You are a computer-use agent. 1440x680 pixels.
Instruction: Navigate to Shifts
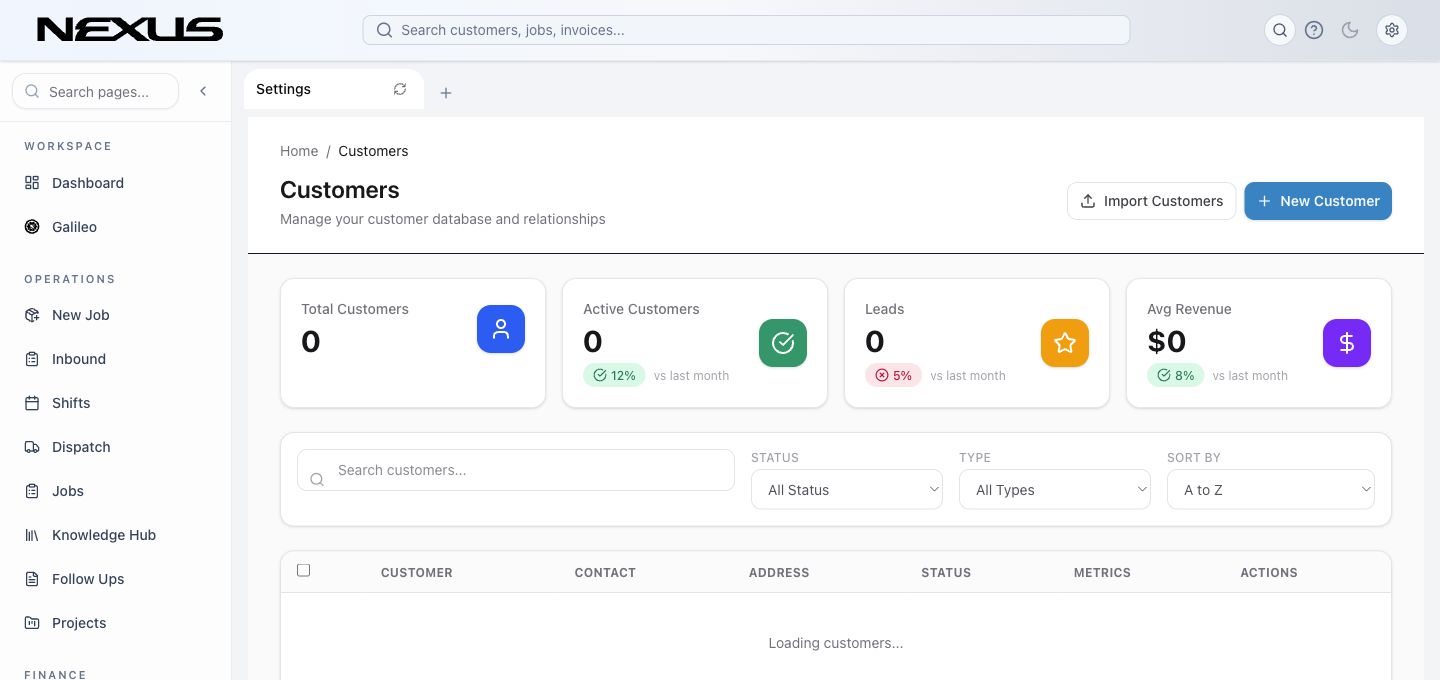[x=115, y=403]
